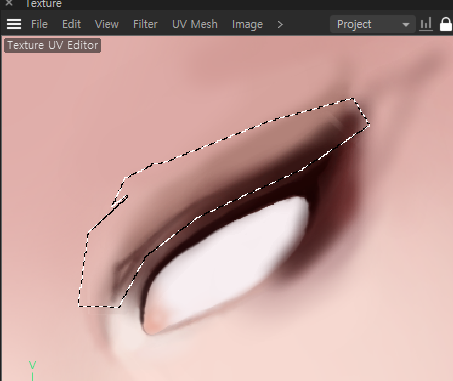
Task: Open the hamburger menu icon
Action: coord(14,24)
